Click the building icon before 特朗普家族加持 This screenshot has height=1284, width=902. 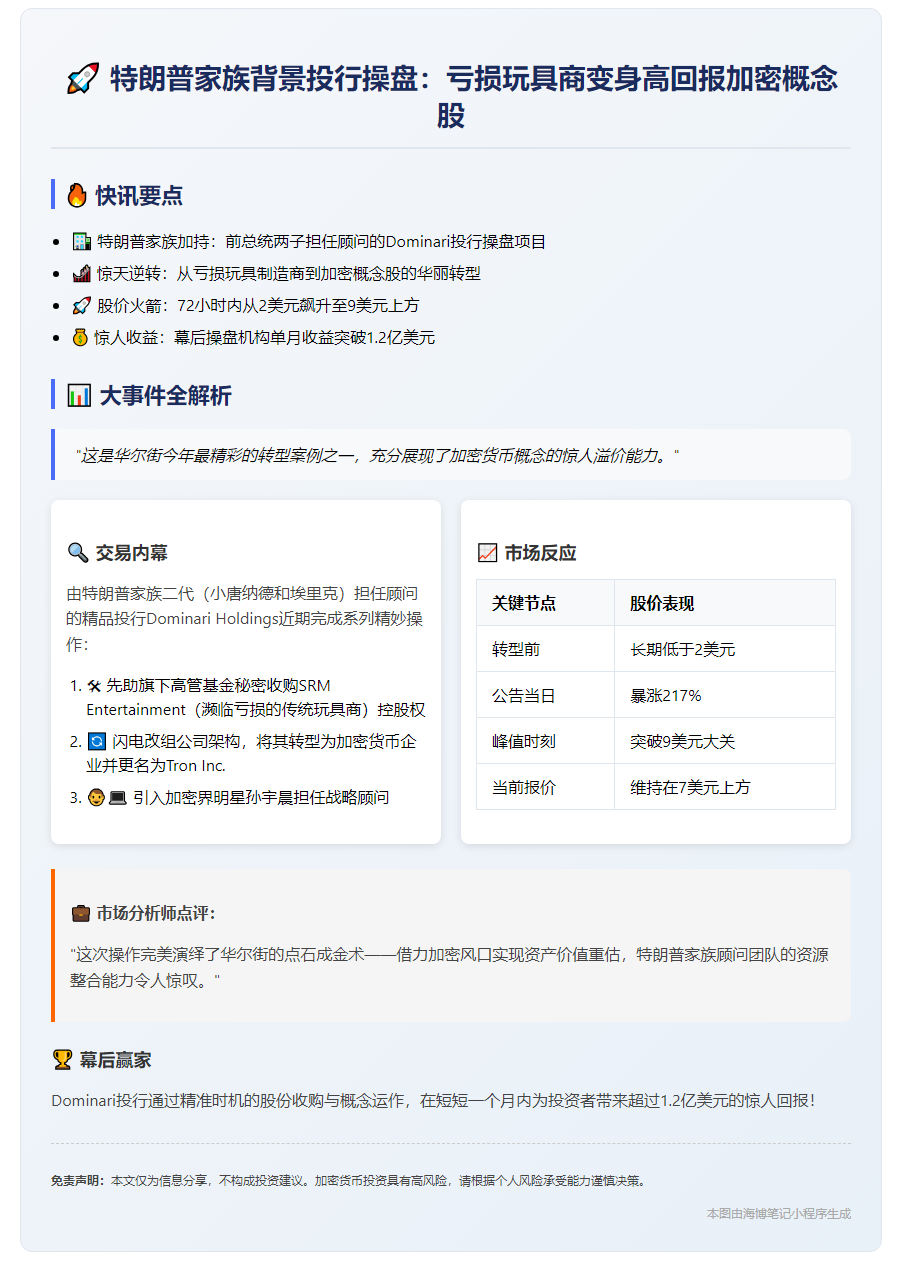(x=82, y=242)
